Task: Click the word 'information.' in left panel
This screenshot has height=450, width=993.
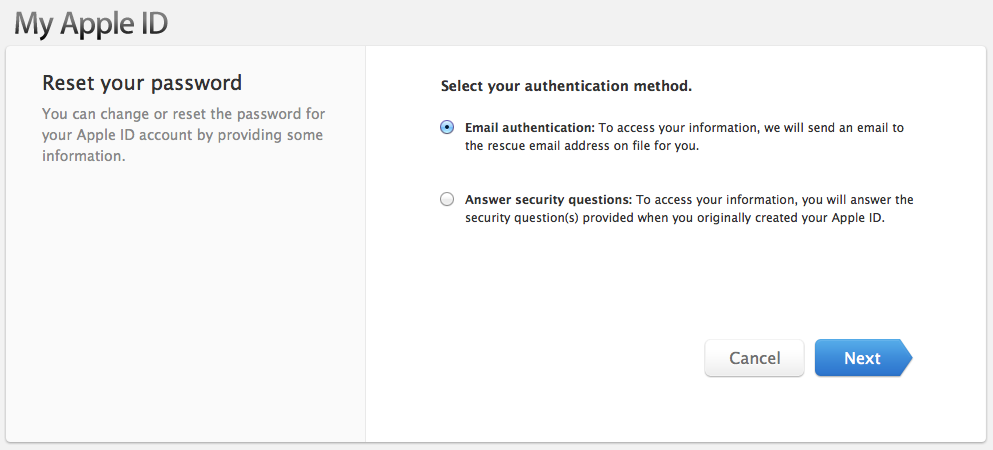Action: [83, 156]
